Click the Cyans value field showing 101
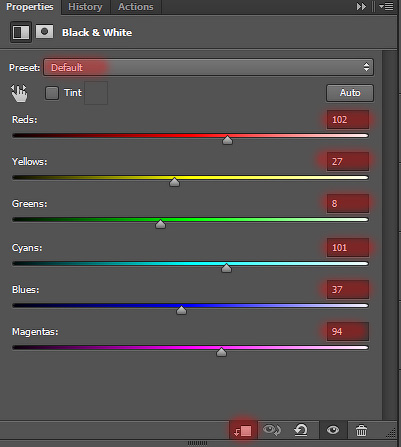The height and width of the screenshot is (447, 401). point(348,248)
